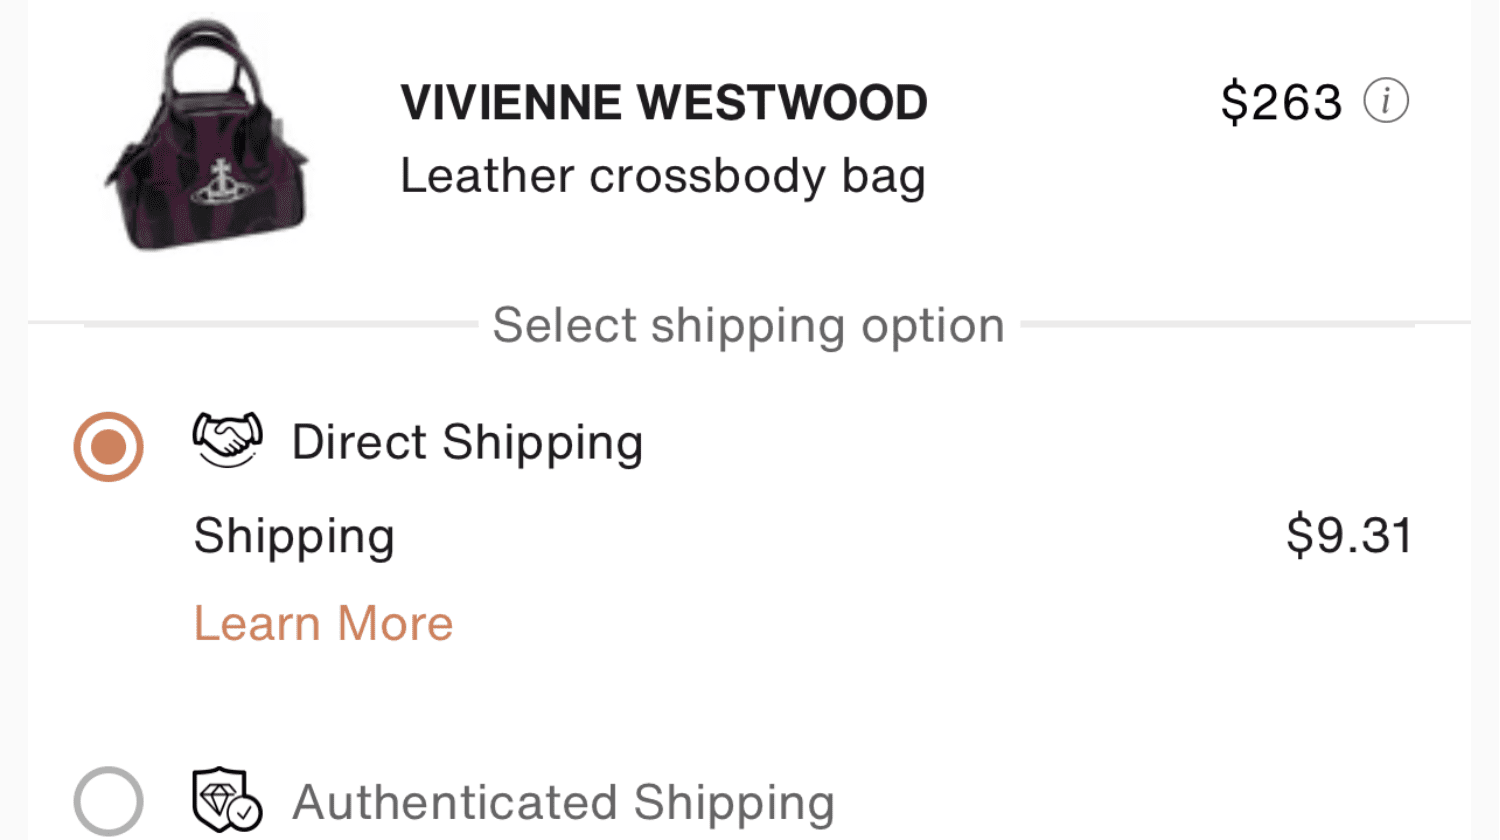The image size is (1500, 840).
Task: Select the Authenticated Shipping option label
Action: coord(563,802)
